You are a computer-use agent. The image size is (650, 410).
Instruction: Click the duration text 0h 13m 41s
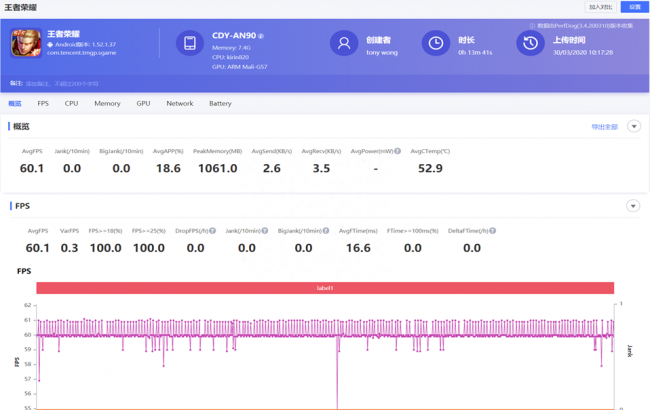475,53
